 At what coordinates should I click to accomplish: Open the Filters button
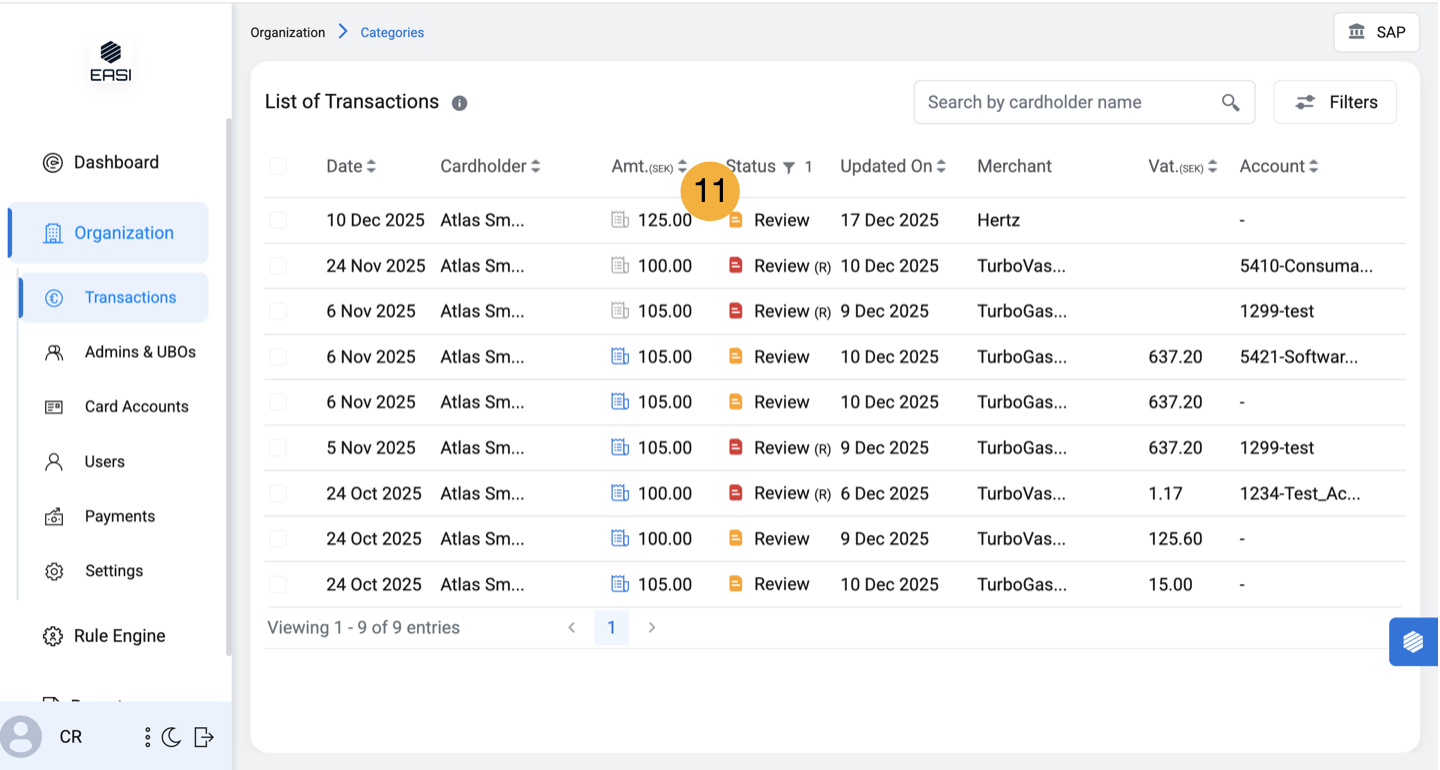1334,102
